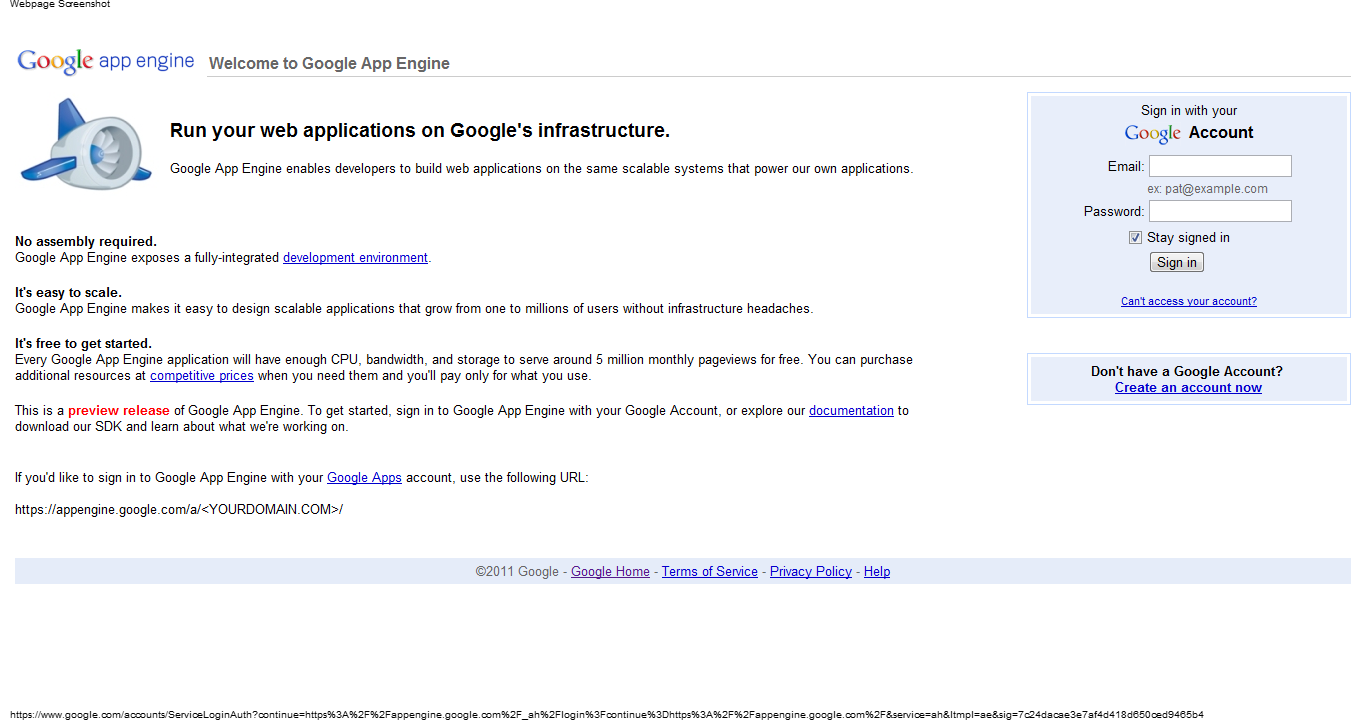Go to Google Home in footer
The height and width of the screenshot is (721, 1366).
610,572
